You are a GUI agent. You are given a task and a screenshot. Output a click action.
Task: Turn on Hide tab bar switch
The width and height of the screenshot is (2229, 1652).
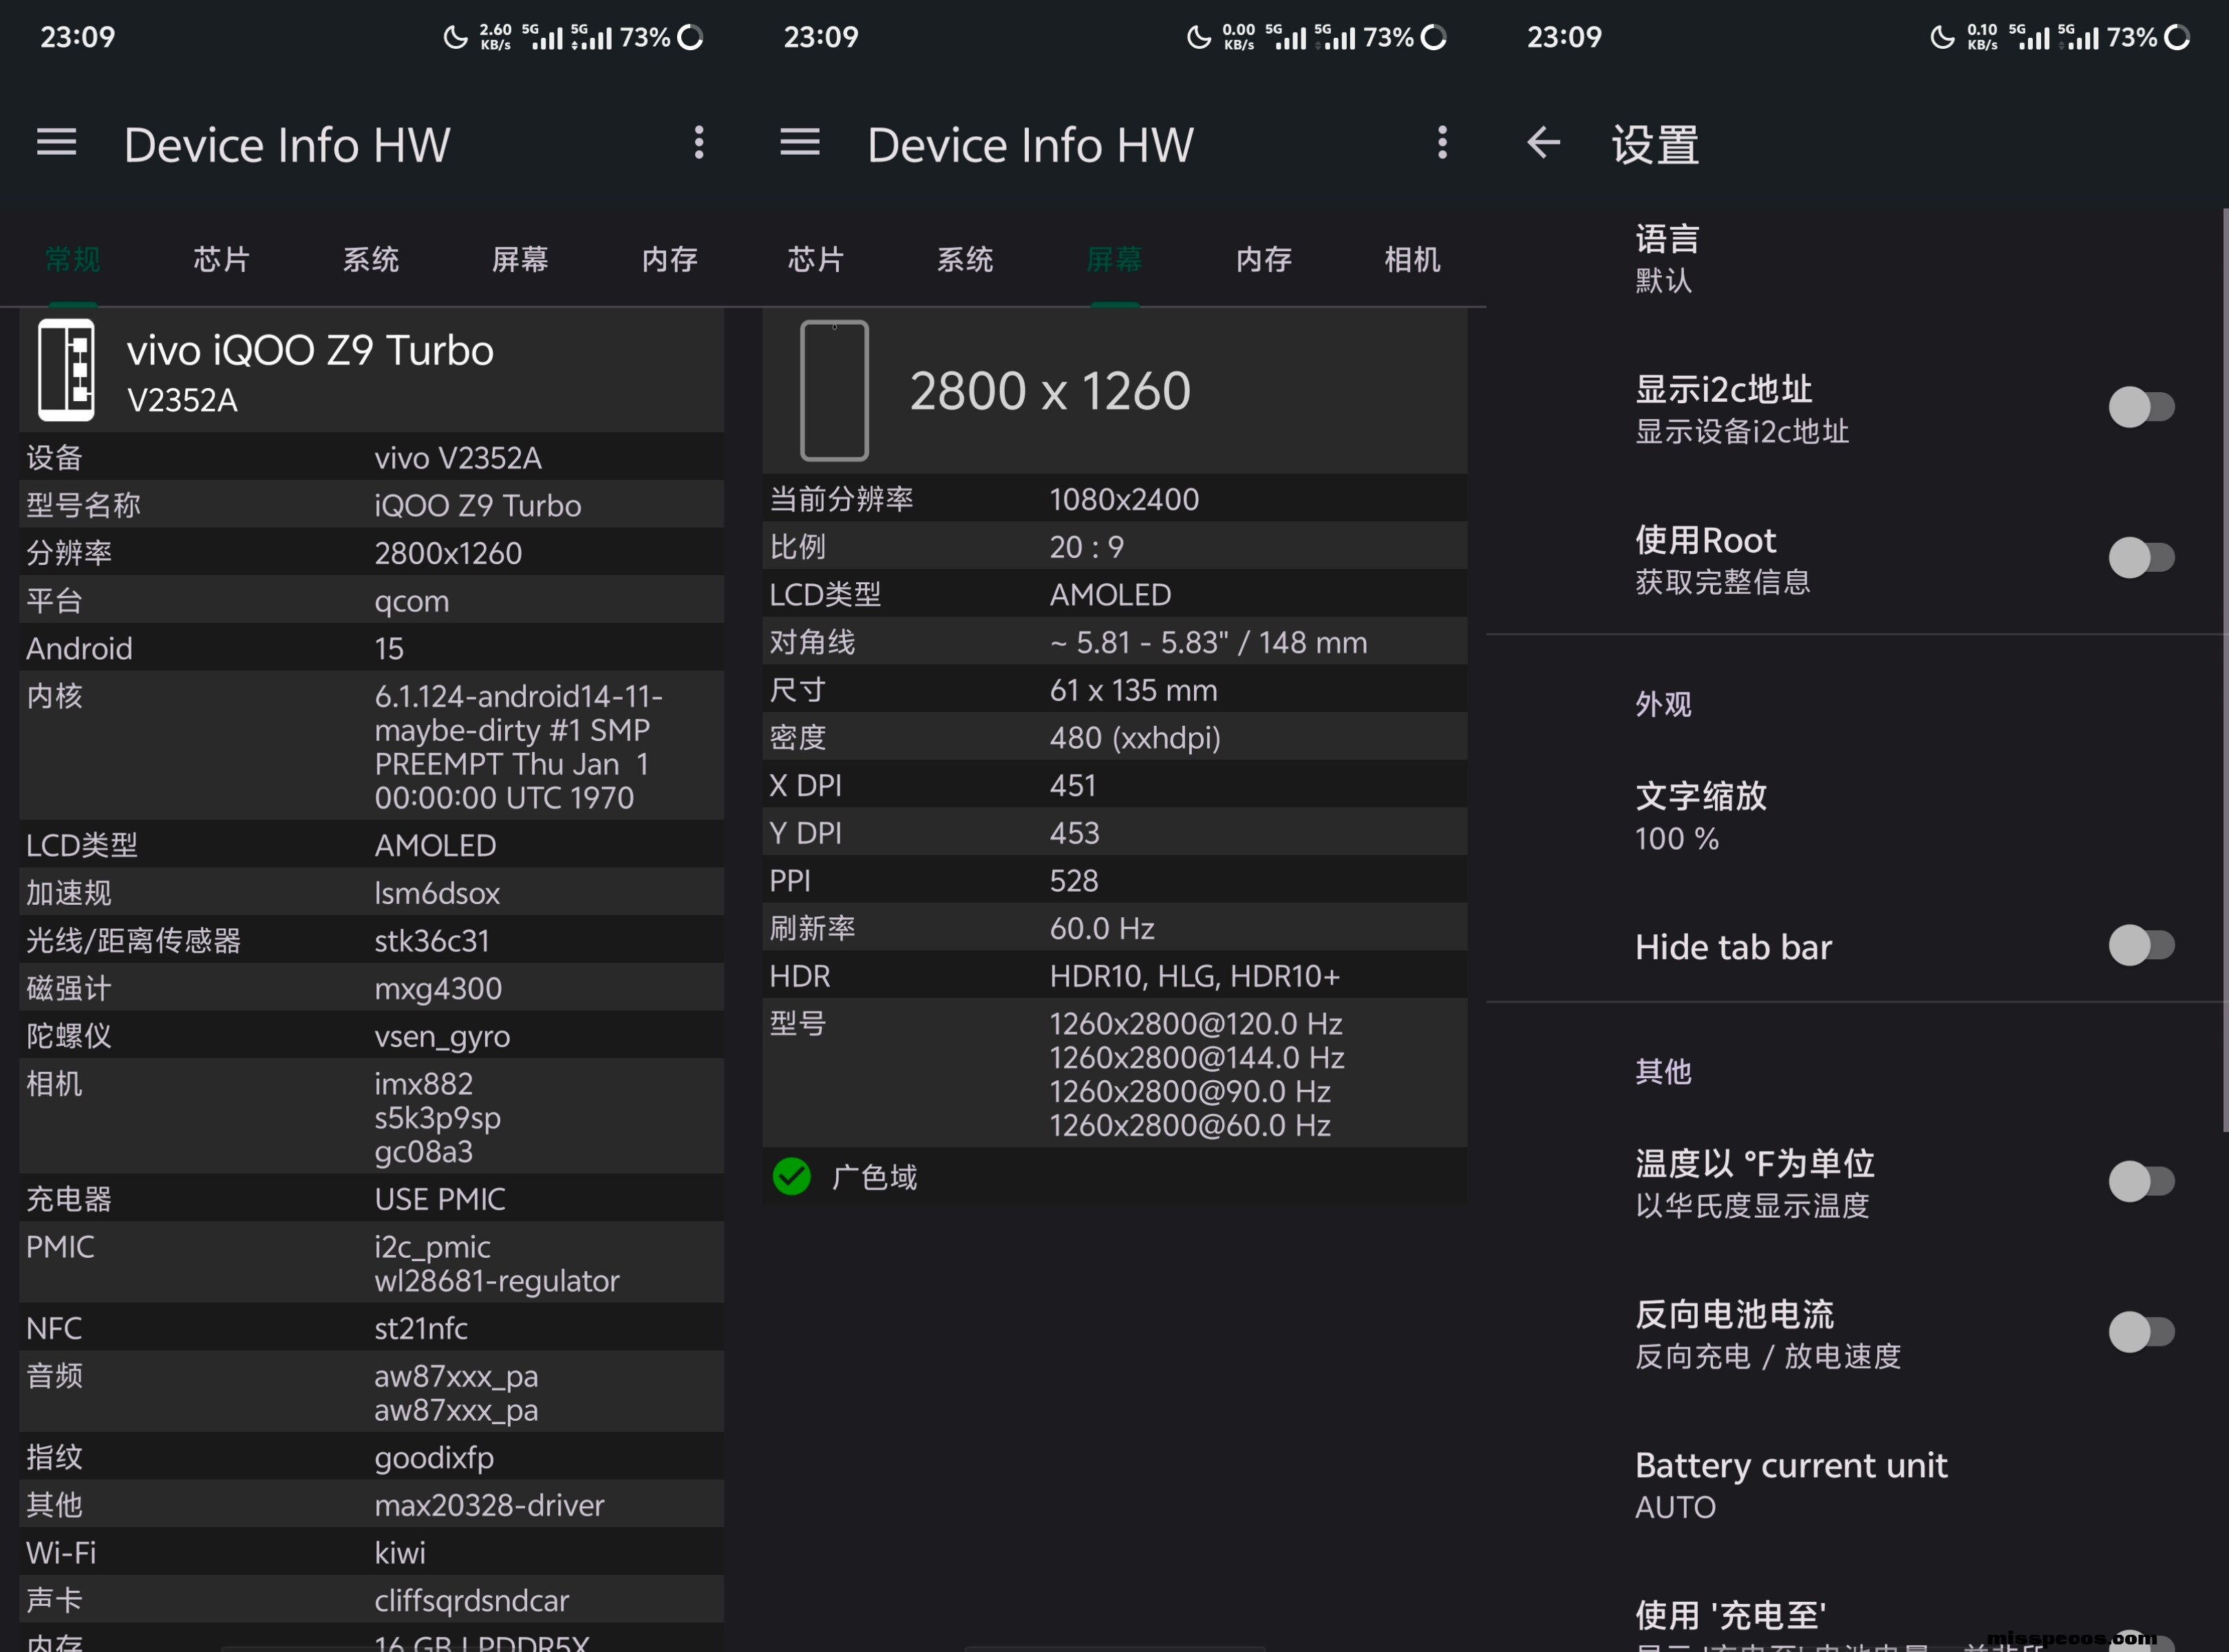coord(2141,945)
